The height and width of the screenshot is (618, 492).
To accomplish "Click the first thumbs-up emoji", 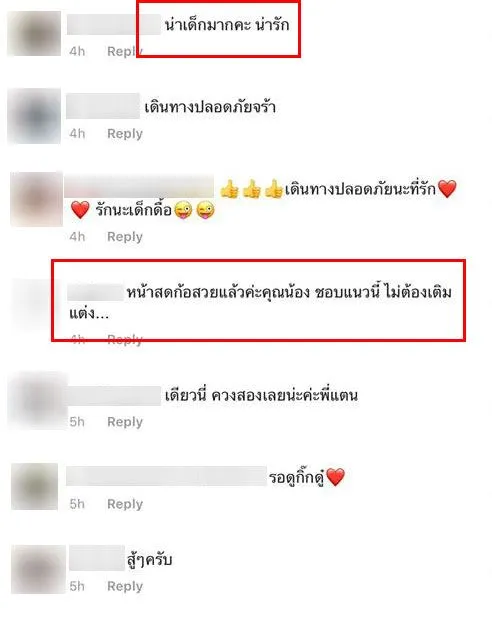I will click(x=229, y=189).
